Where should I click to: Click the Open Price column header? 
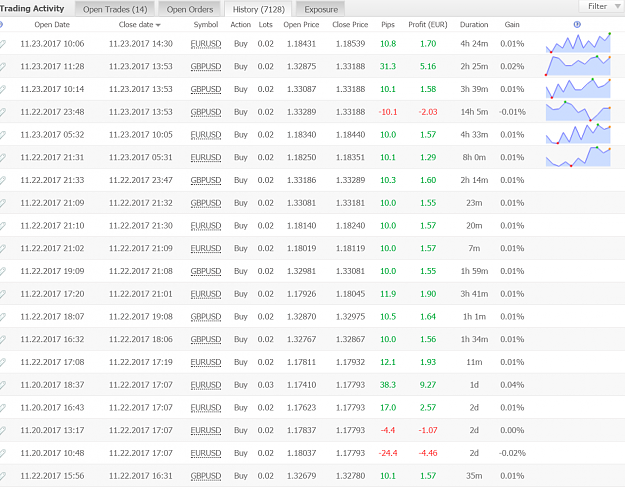(x=301, y=24)
